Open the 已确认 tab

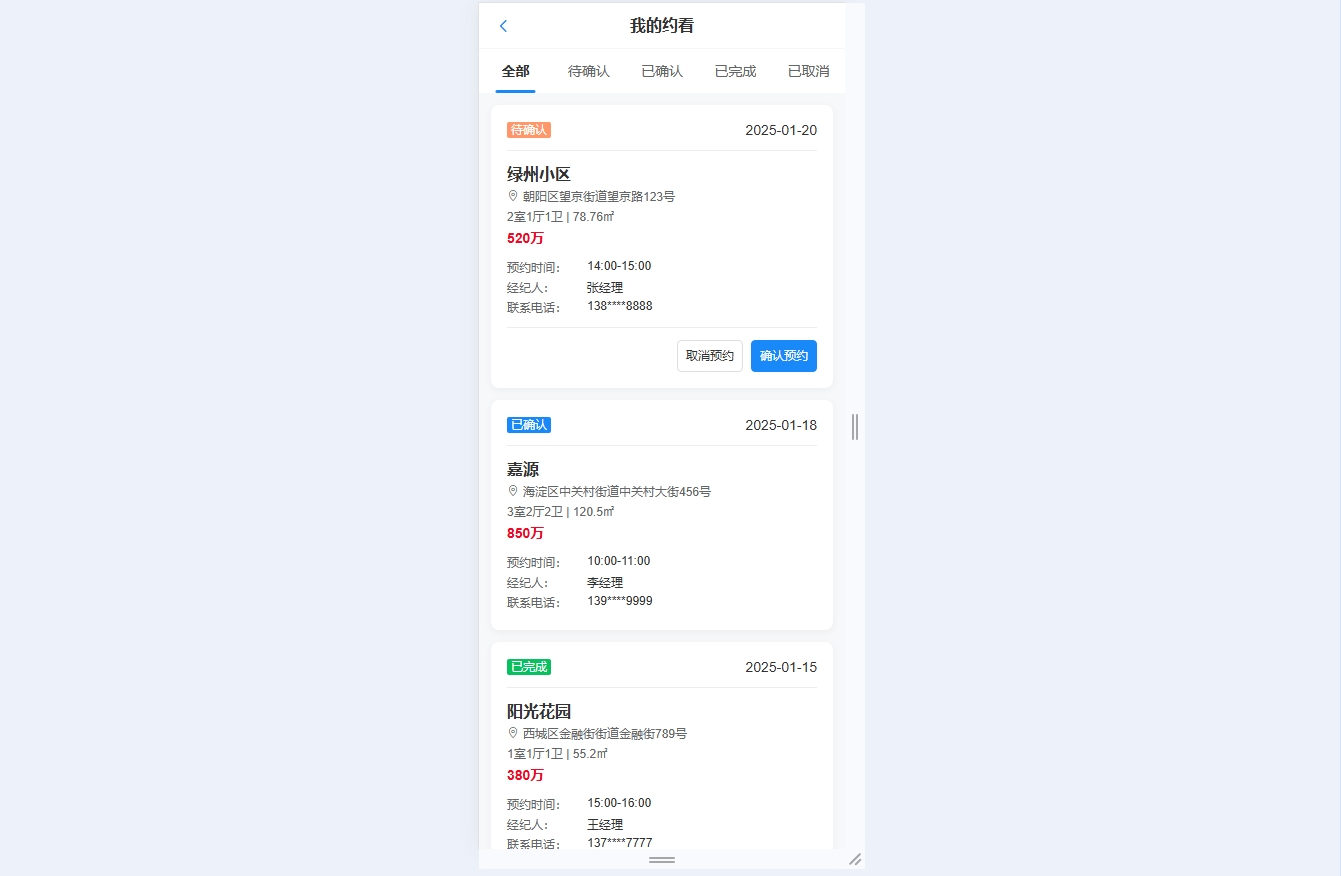[662, 72]
